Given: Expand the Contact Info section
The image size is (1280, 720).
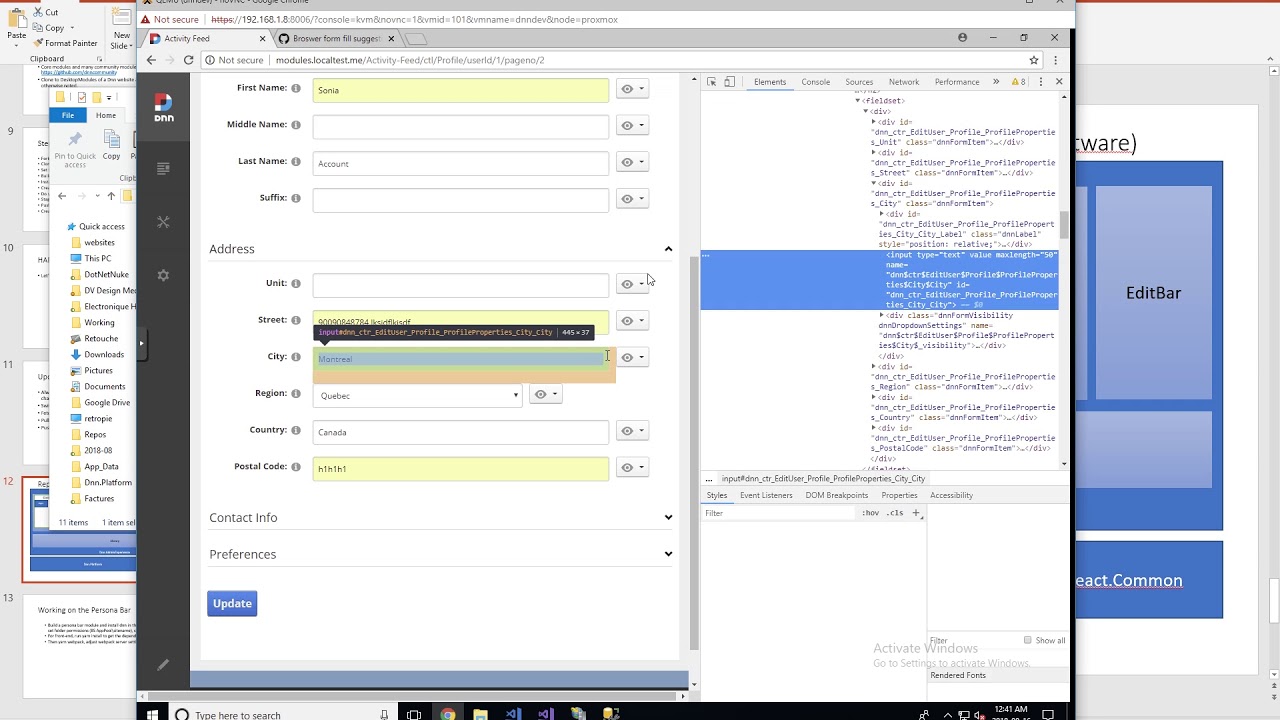Looking at the screenshot, I should coord(668,517).
